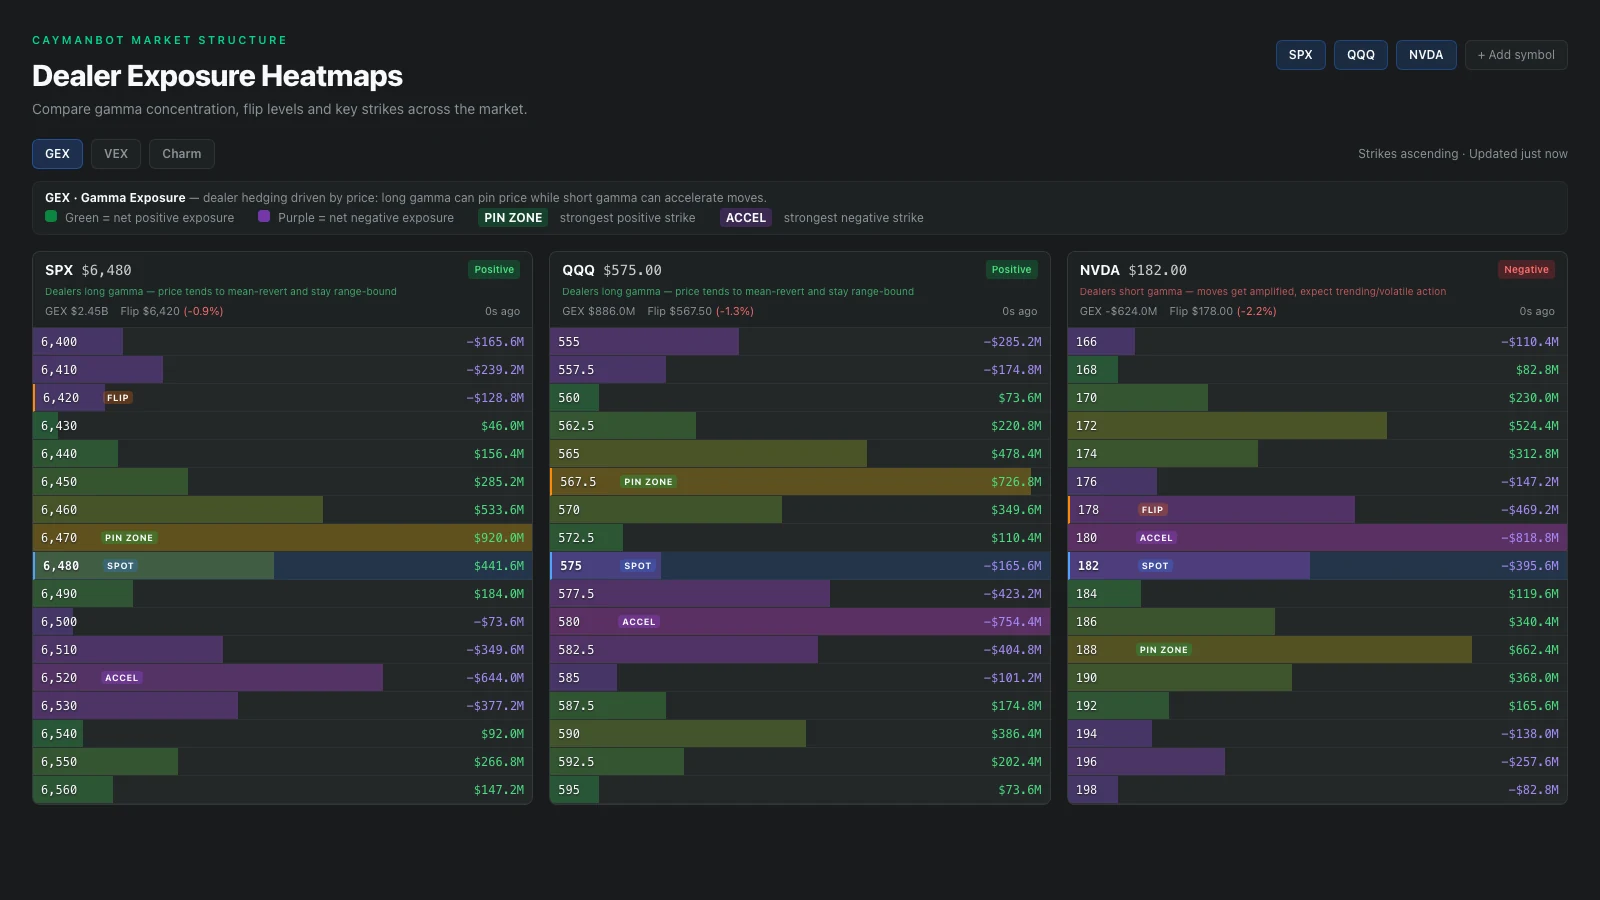Select the QQQ 572.5 strike label
This screenshot has width=1600, height=900.
[576, 538]
